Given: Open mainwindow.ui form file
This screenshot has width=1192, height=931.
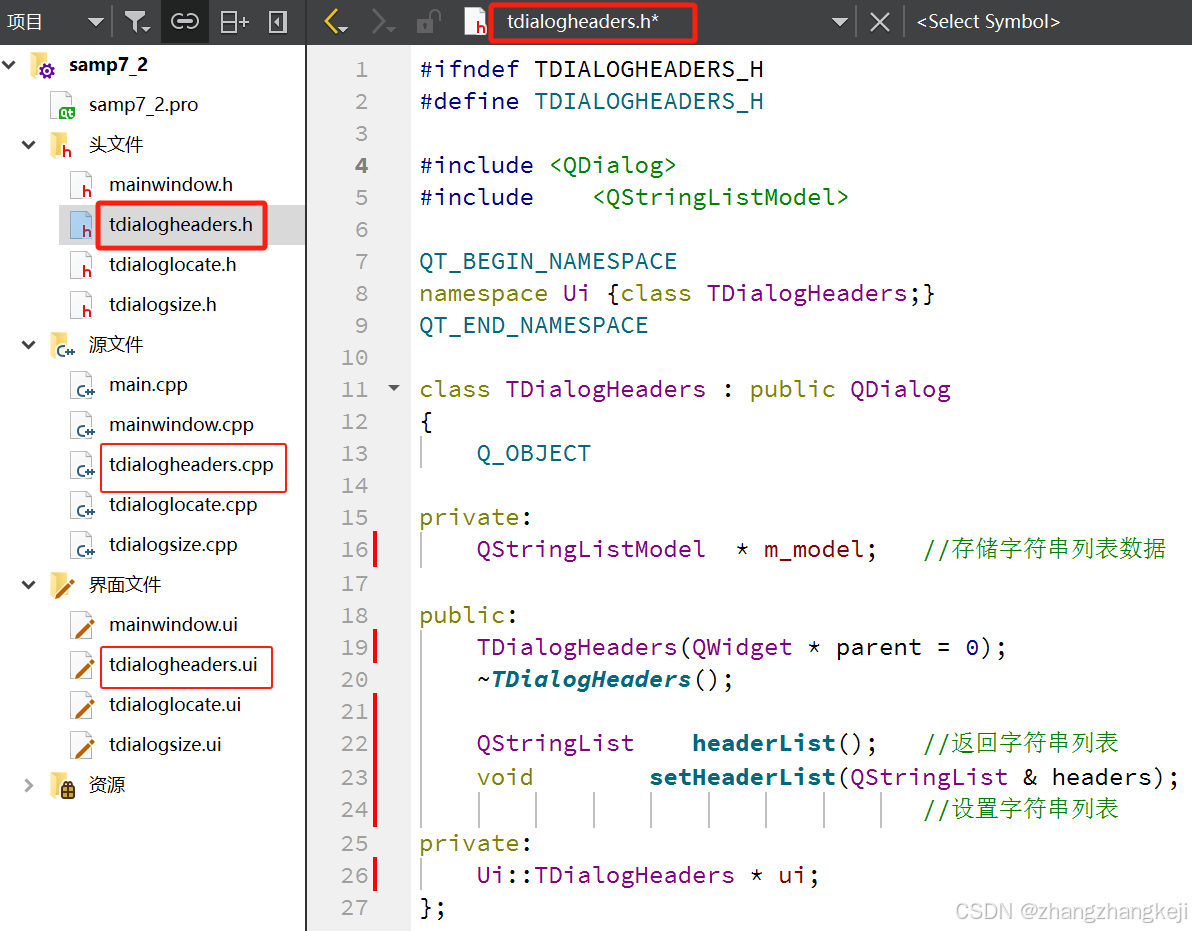Looking at the screenshot, I should 173,625.
